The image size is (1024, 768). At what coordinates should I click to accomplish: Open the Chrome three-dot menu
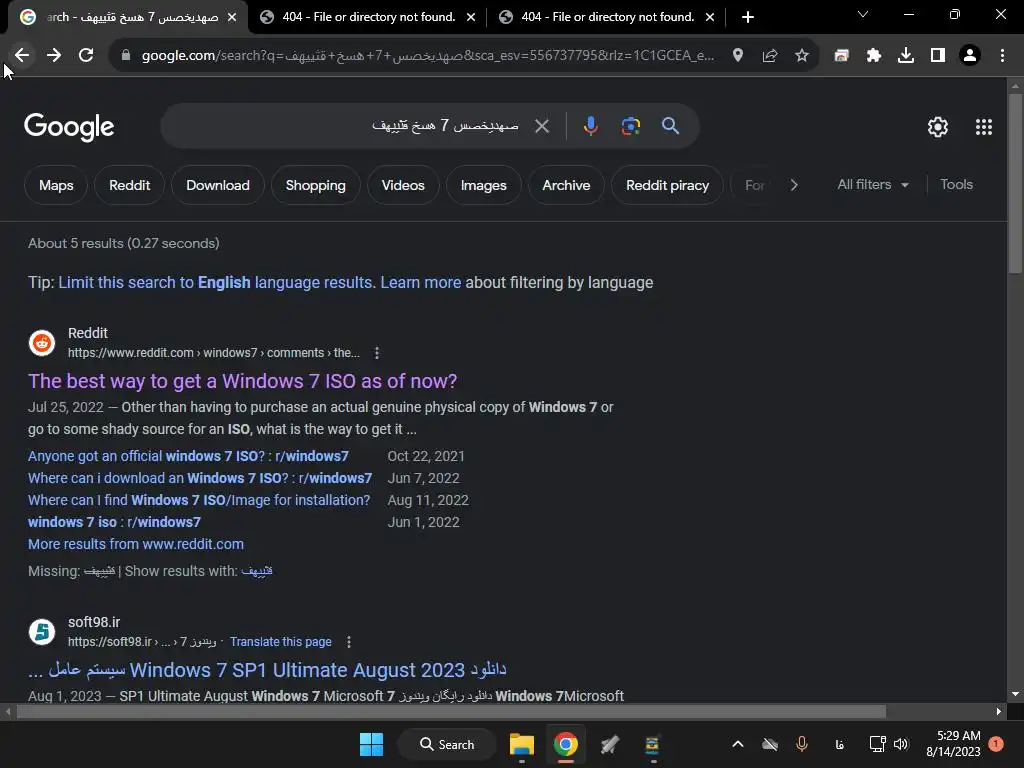(1002, 56)
